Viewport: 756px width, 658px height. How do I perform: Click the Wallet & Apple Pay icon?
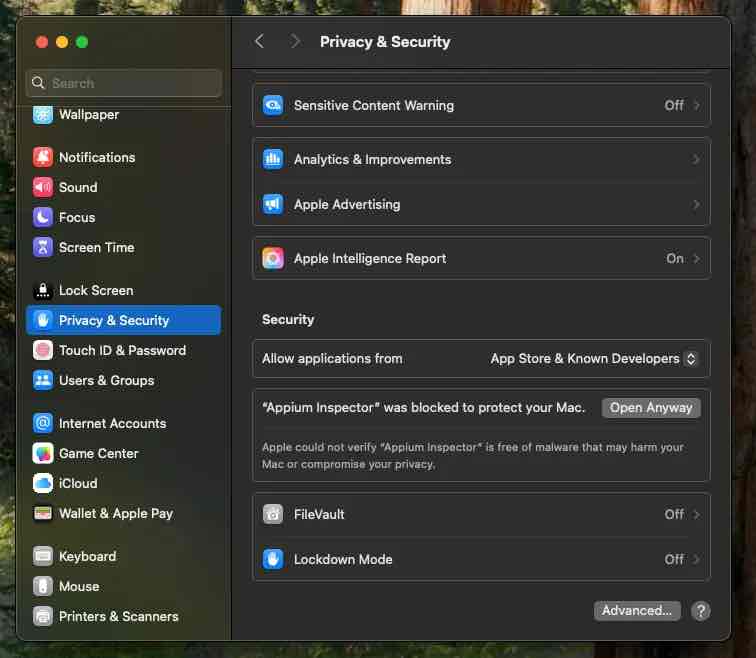tap(43, 513)
